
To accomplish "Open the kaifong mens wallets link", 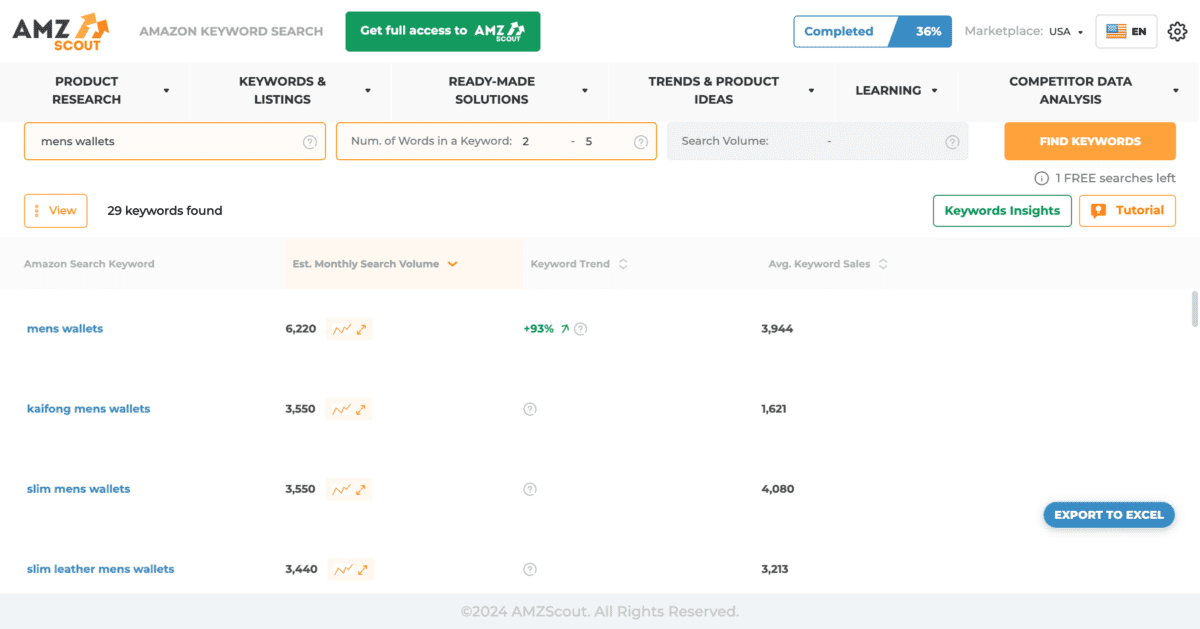I will (x=89, y=409).
